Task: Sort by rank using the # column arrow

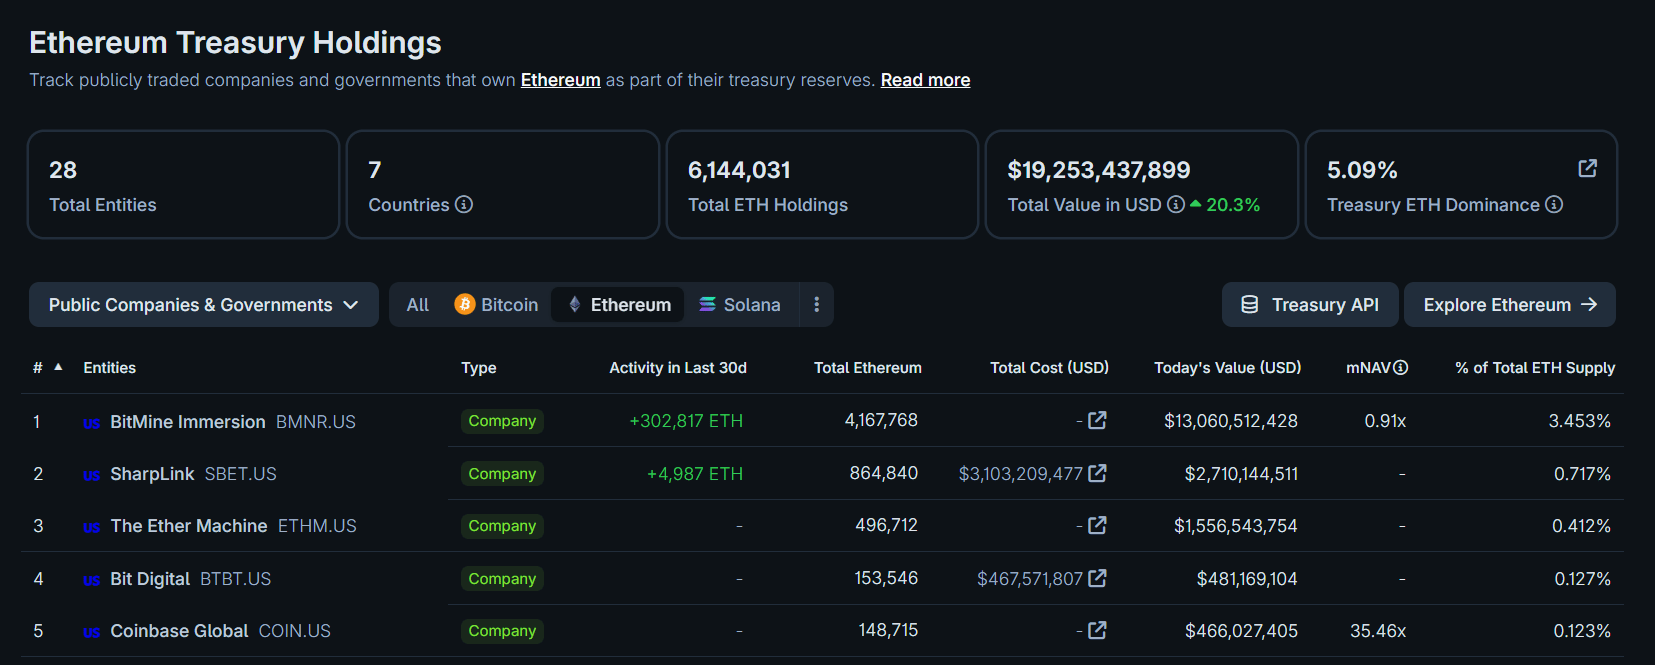Action: (58, 367)
